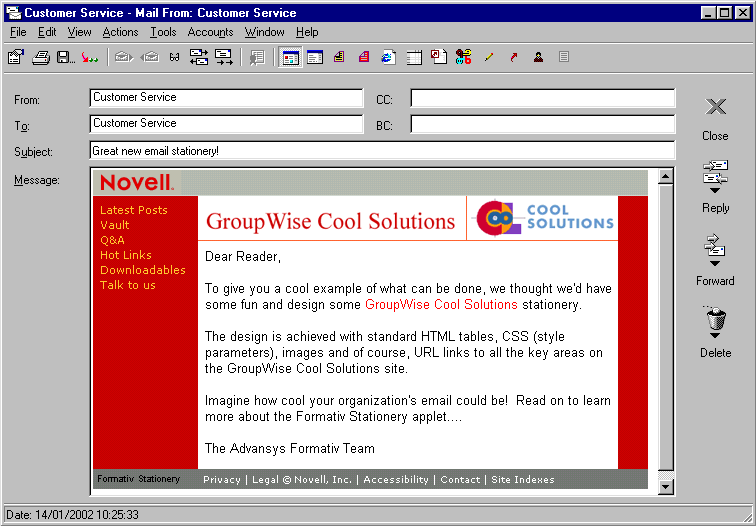Click the message scrollbar down arrow

pos(666,486)
